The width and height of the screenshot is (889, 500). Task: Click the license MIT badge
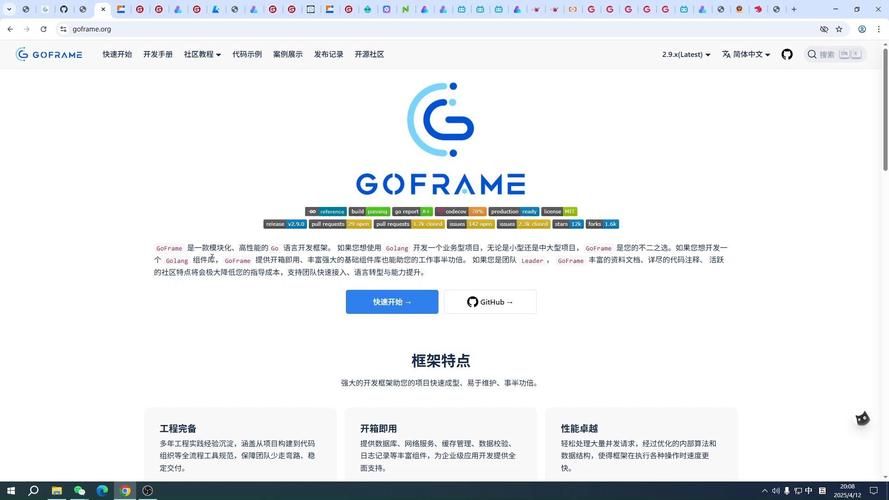click(560, 211)
